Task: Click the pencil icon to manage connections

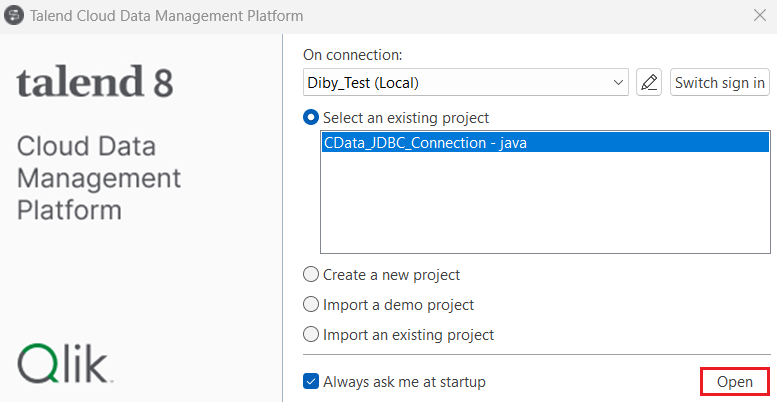Action: click(x=649, y=82)
